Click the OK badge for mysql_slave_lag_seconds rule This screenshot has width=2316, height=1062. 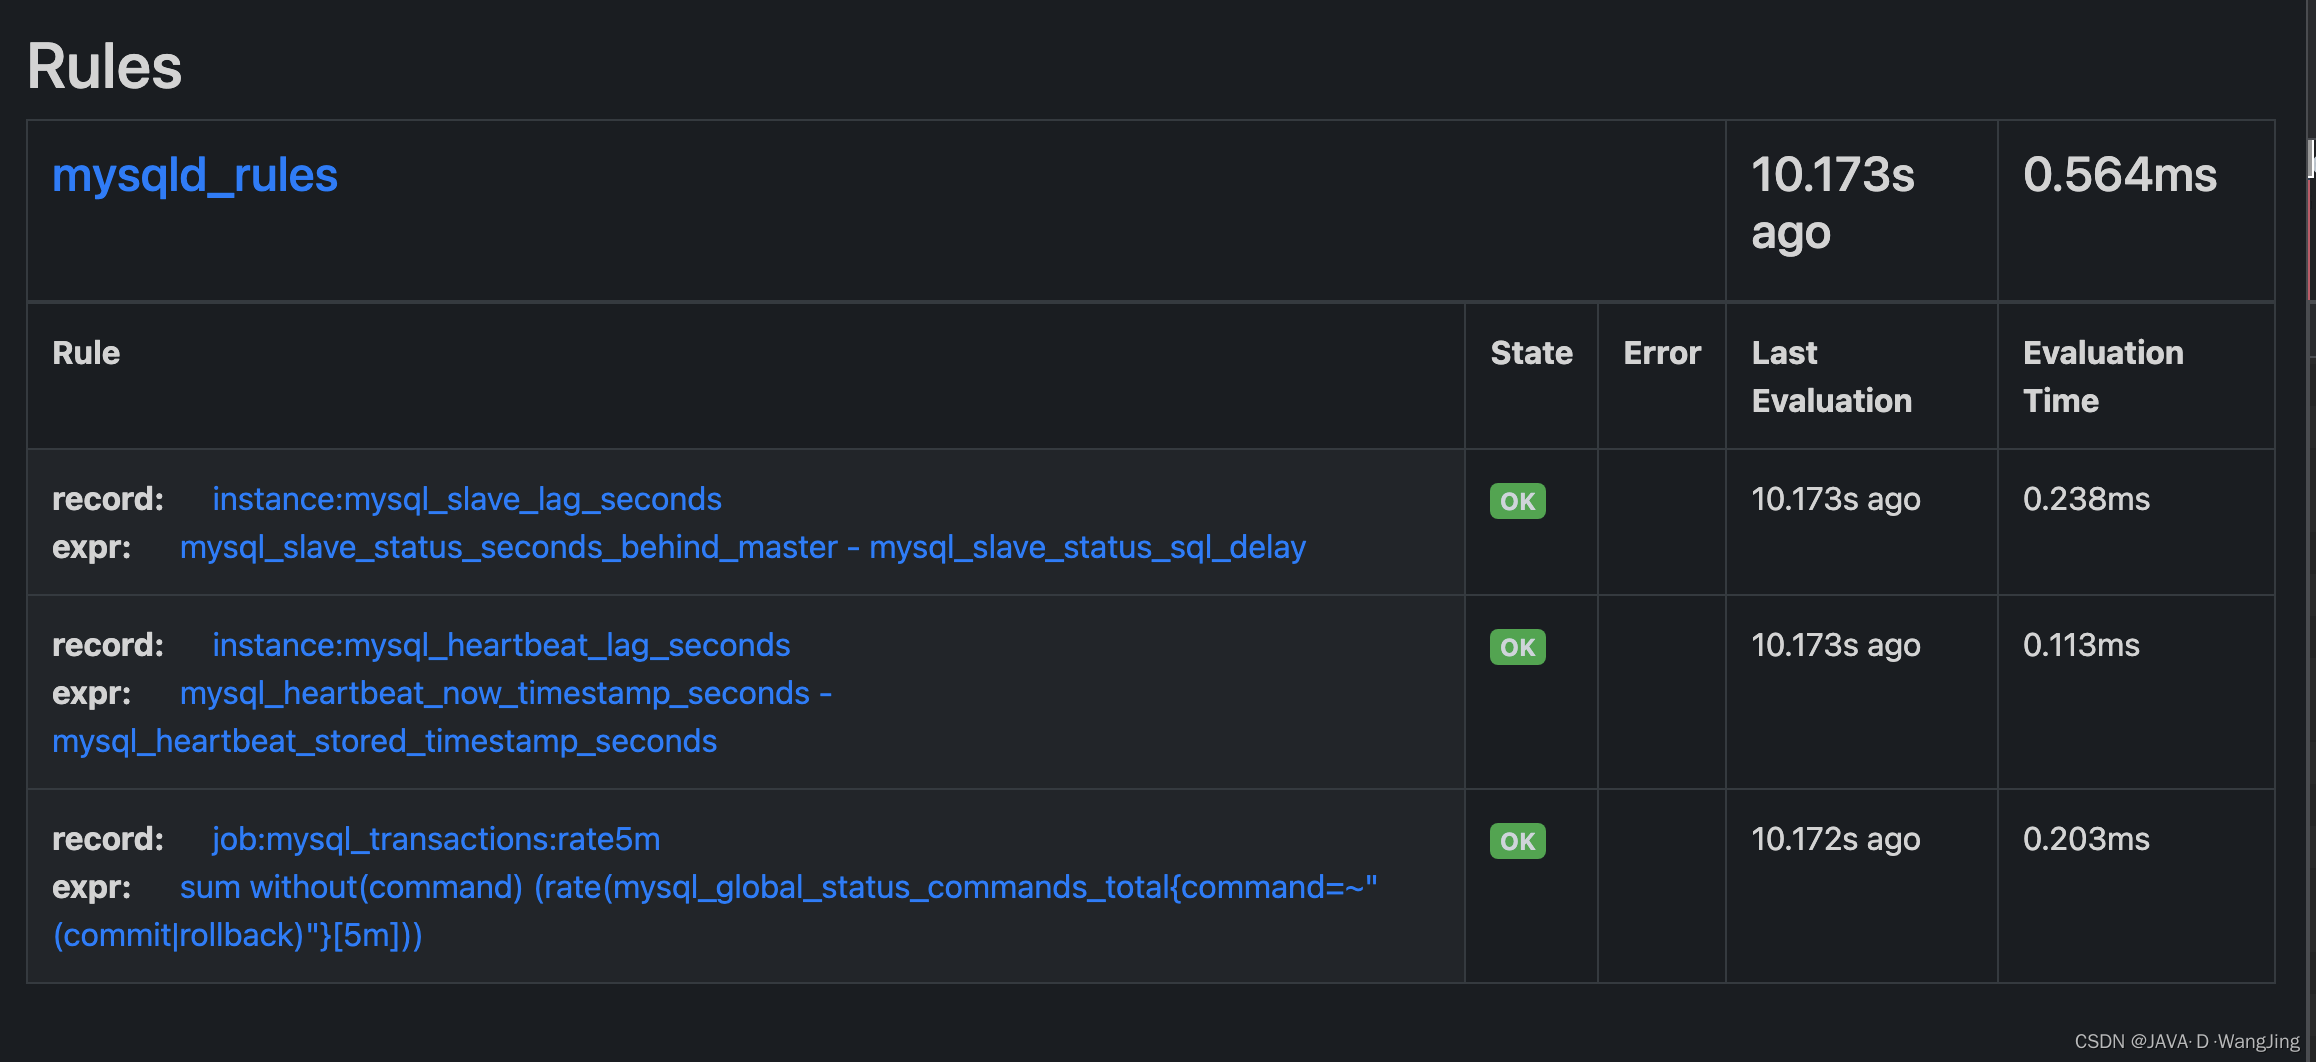click(x=1516, y=500)
